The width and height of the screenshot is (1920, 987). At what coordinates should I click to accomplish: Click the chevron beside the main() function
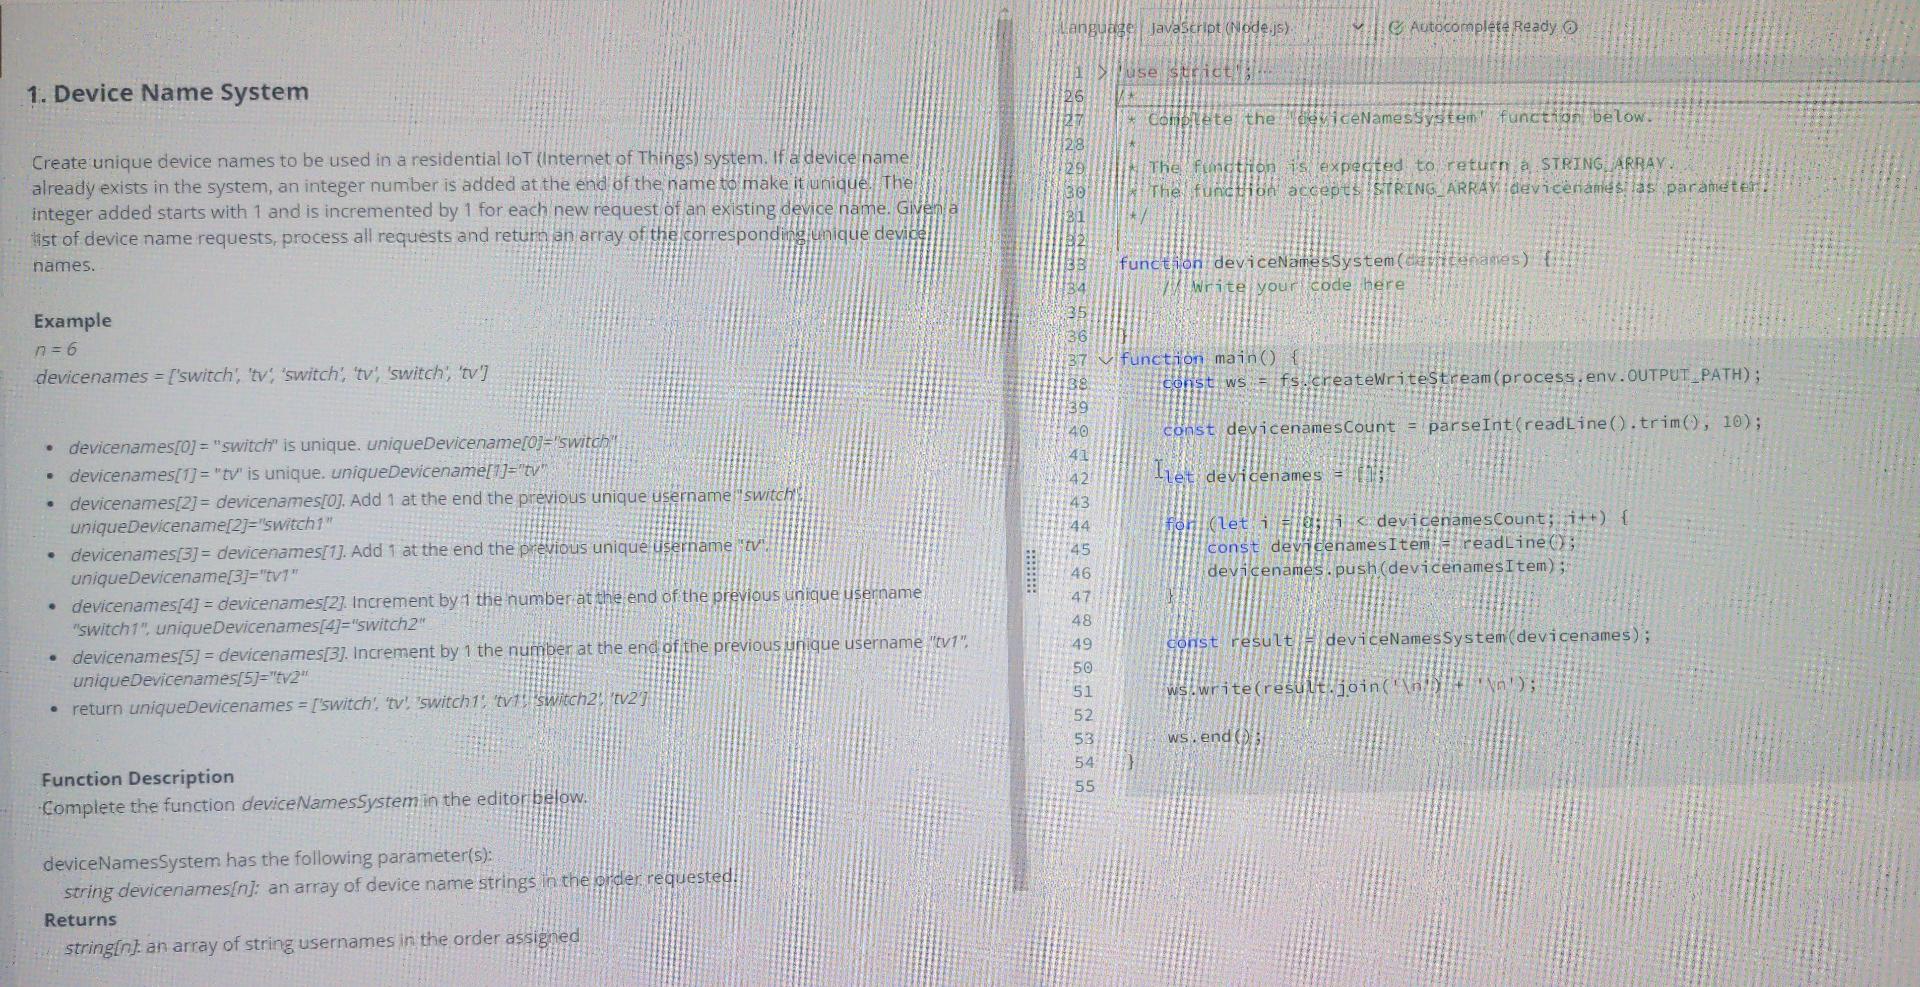click(1106, 358)
